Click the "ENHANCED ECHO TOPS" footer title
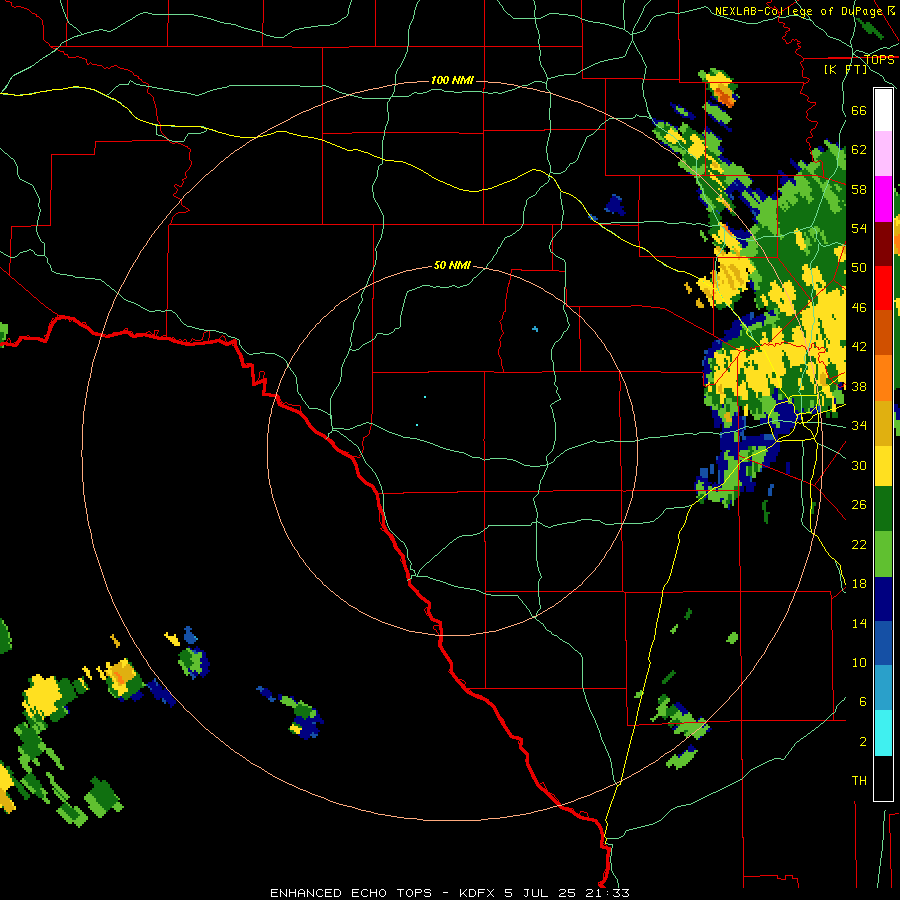 (351, 893)
